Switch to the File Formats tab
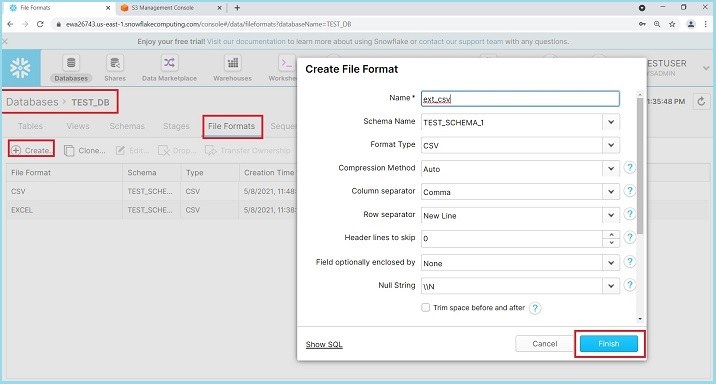The height and width of the screenshot is (384, 716). pyautogui.click(x=232, y=126)
